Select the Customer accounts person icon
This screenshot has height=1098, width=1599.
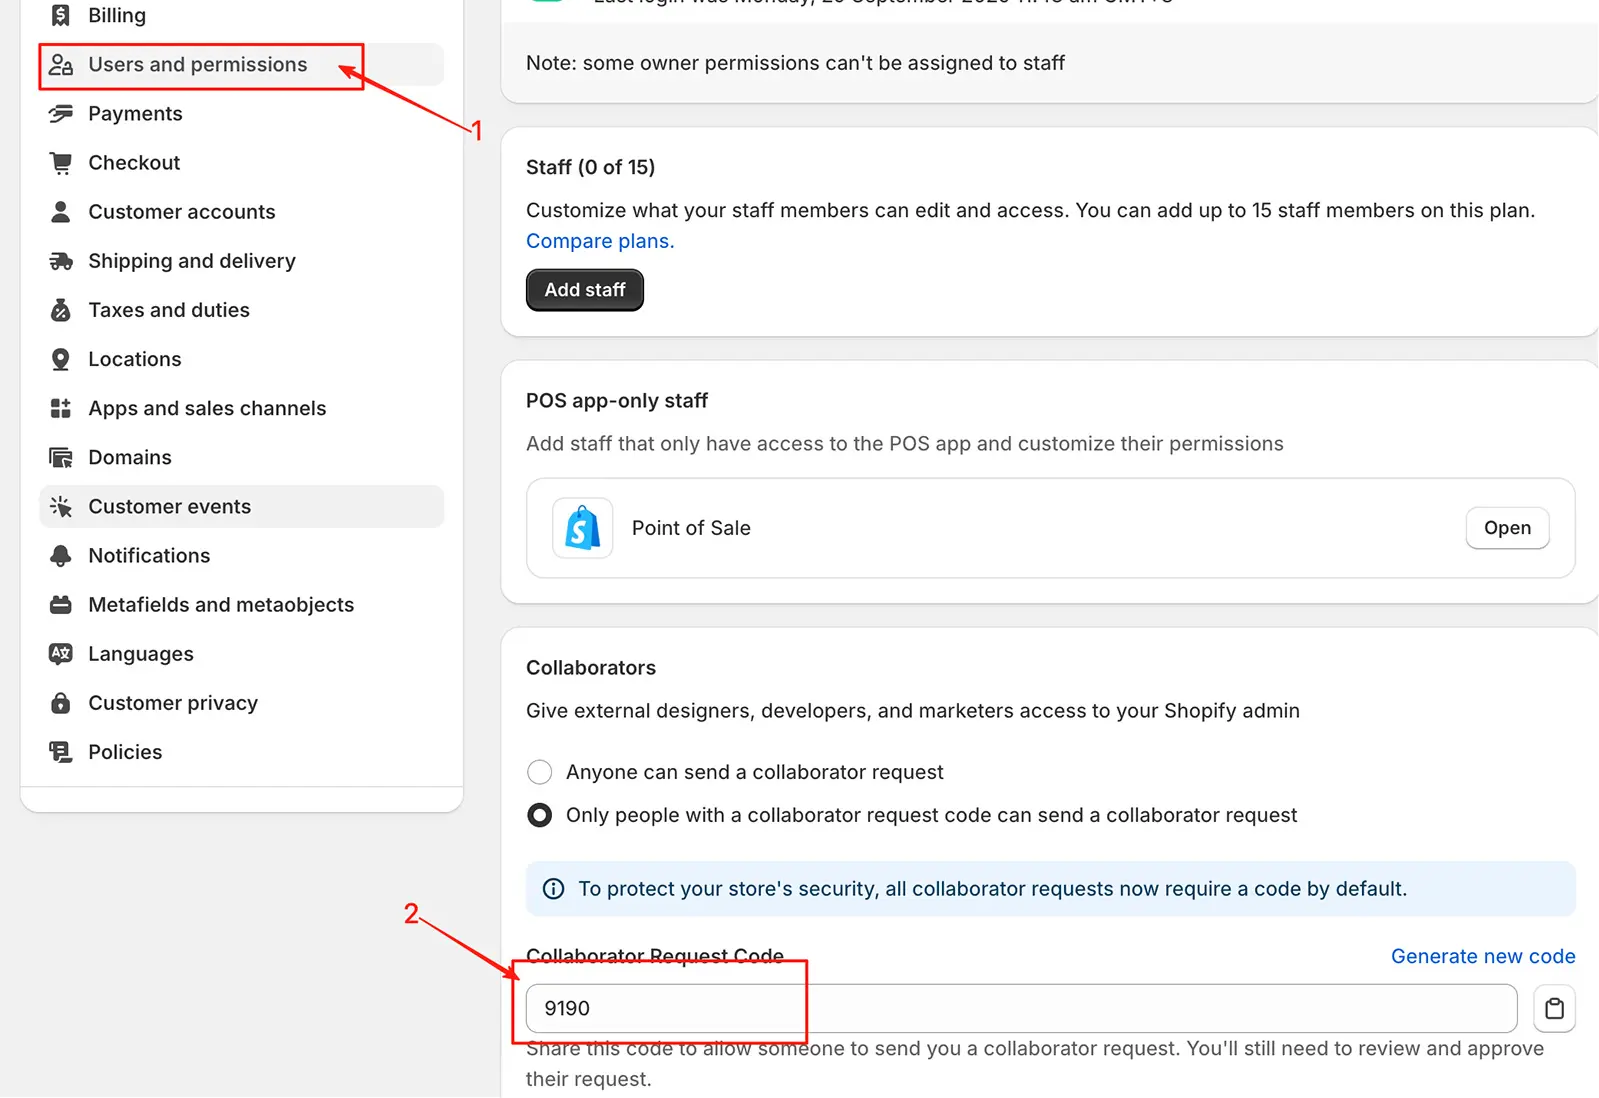[60, 211]
